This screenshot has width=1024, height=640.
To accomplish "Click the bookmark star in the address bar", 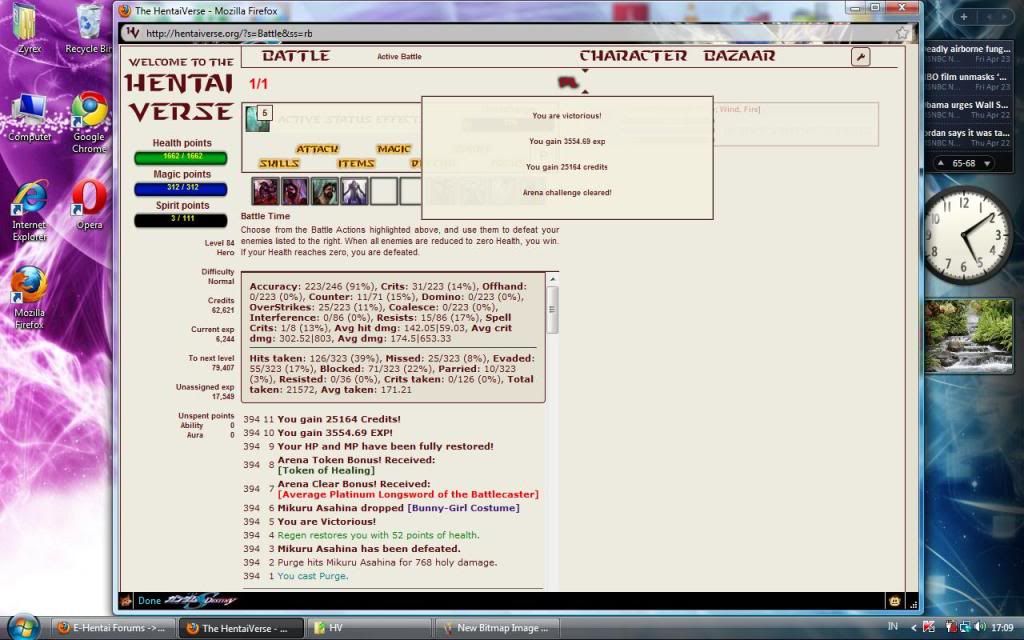I will (902, 33).
